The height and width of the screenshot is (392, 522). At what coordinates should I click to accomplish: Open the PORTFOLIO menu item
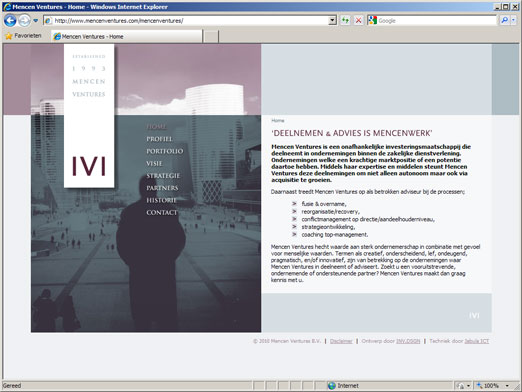point(165,151)
